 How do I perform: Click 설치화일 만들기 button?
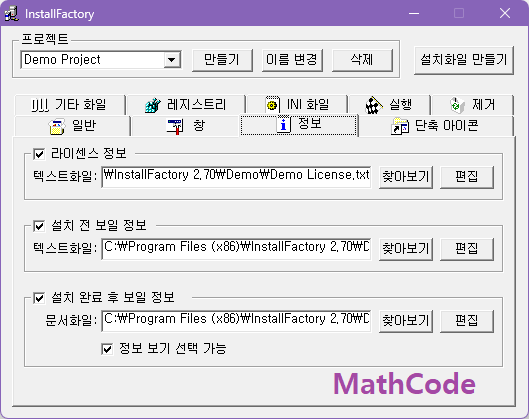click(464, 60)
